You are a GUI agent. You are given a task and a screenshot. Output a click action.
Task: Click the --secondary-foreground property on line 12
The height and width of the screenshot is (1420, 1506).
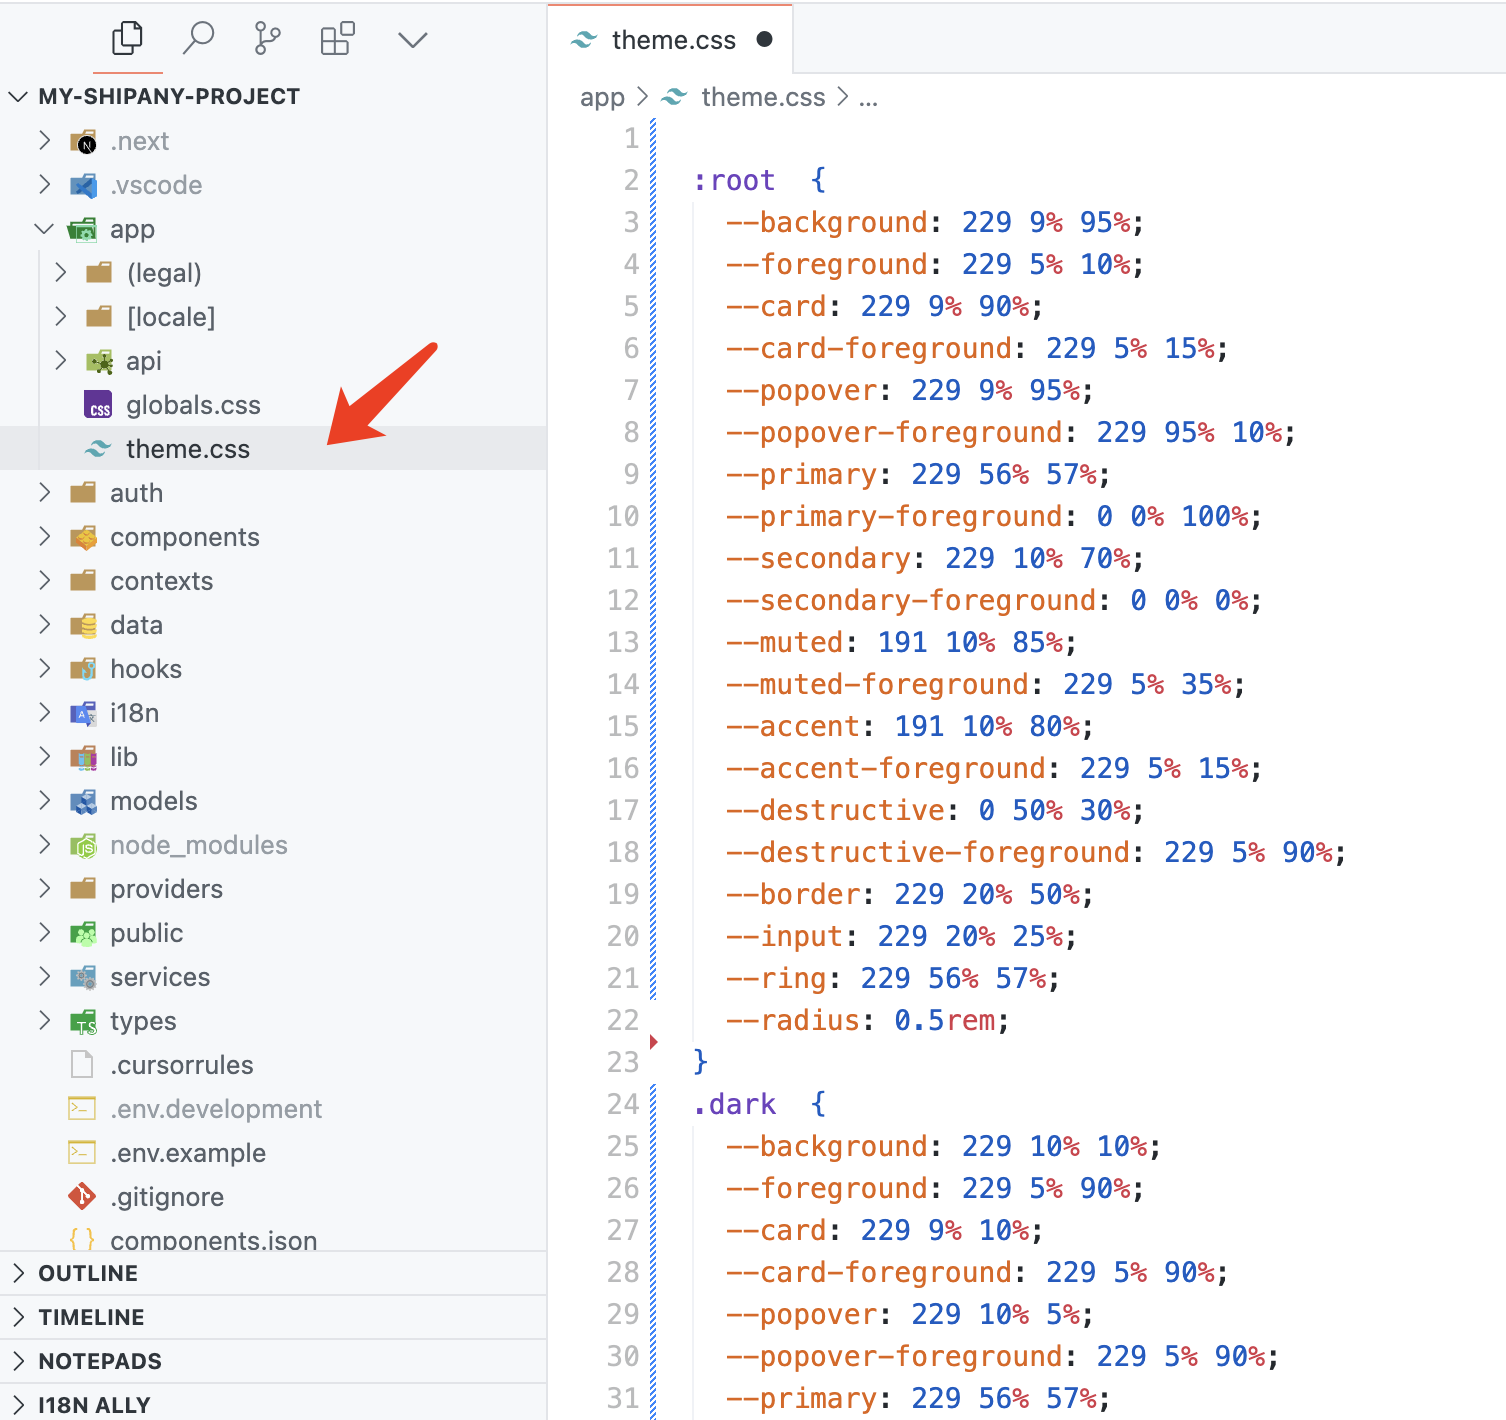(x=911, y=600)
